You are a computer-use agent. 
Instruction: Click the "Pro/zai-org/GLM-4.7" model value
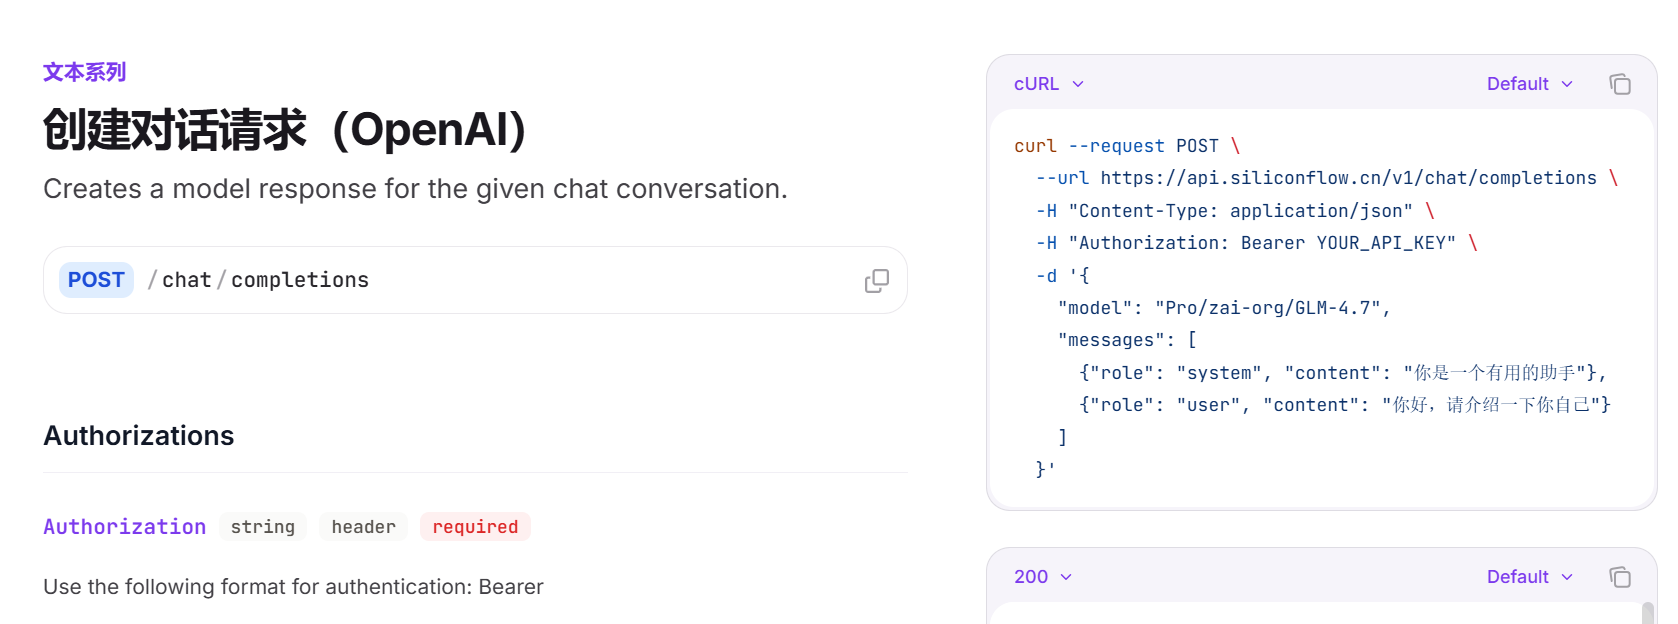pos(1268,308)
